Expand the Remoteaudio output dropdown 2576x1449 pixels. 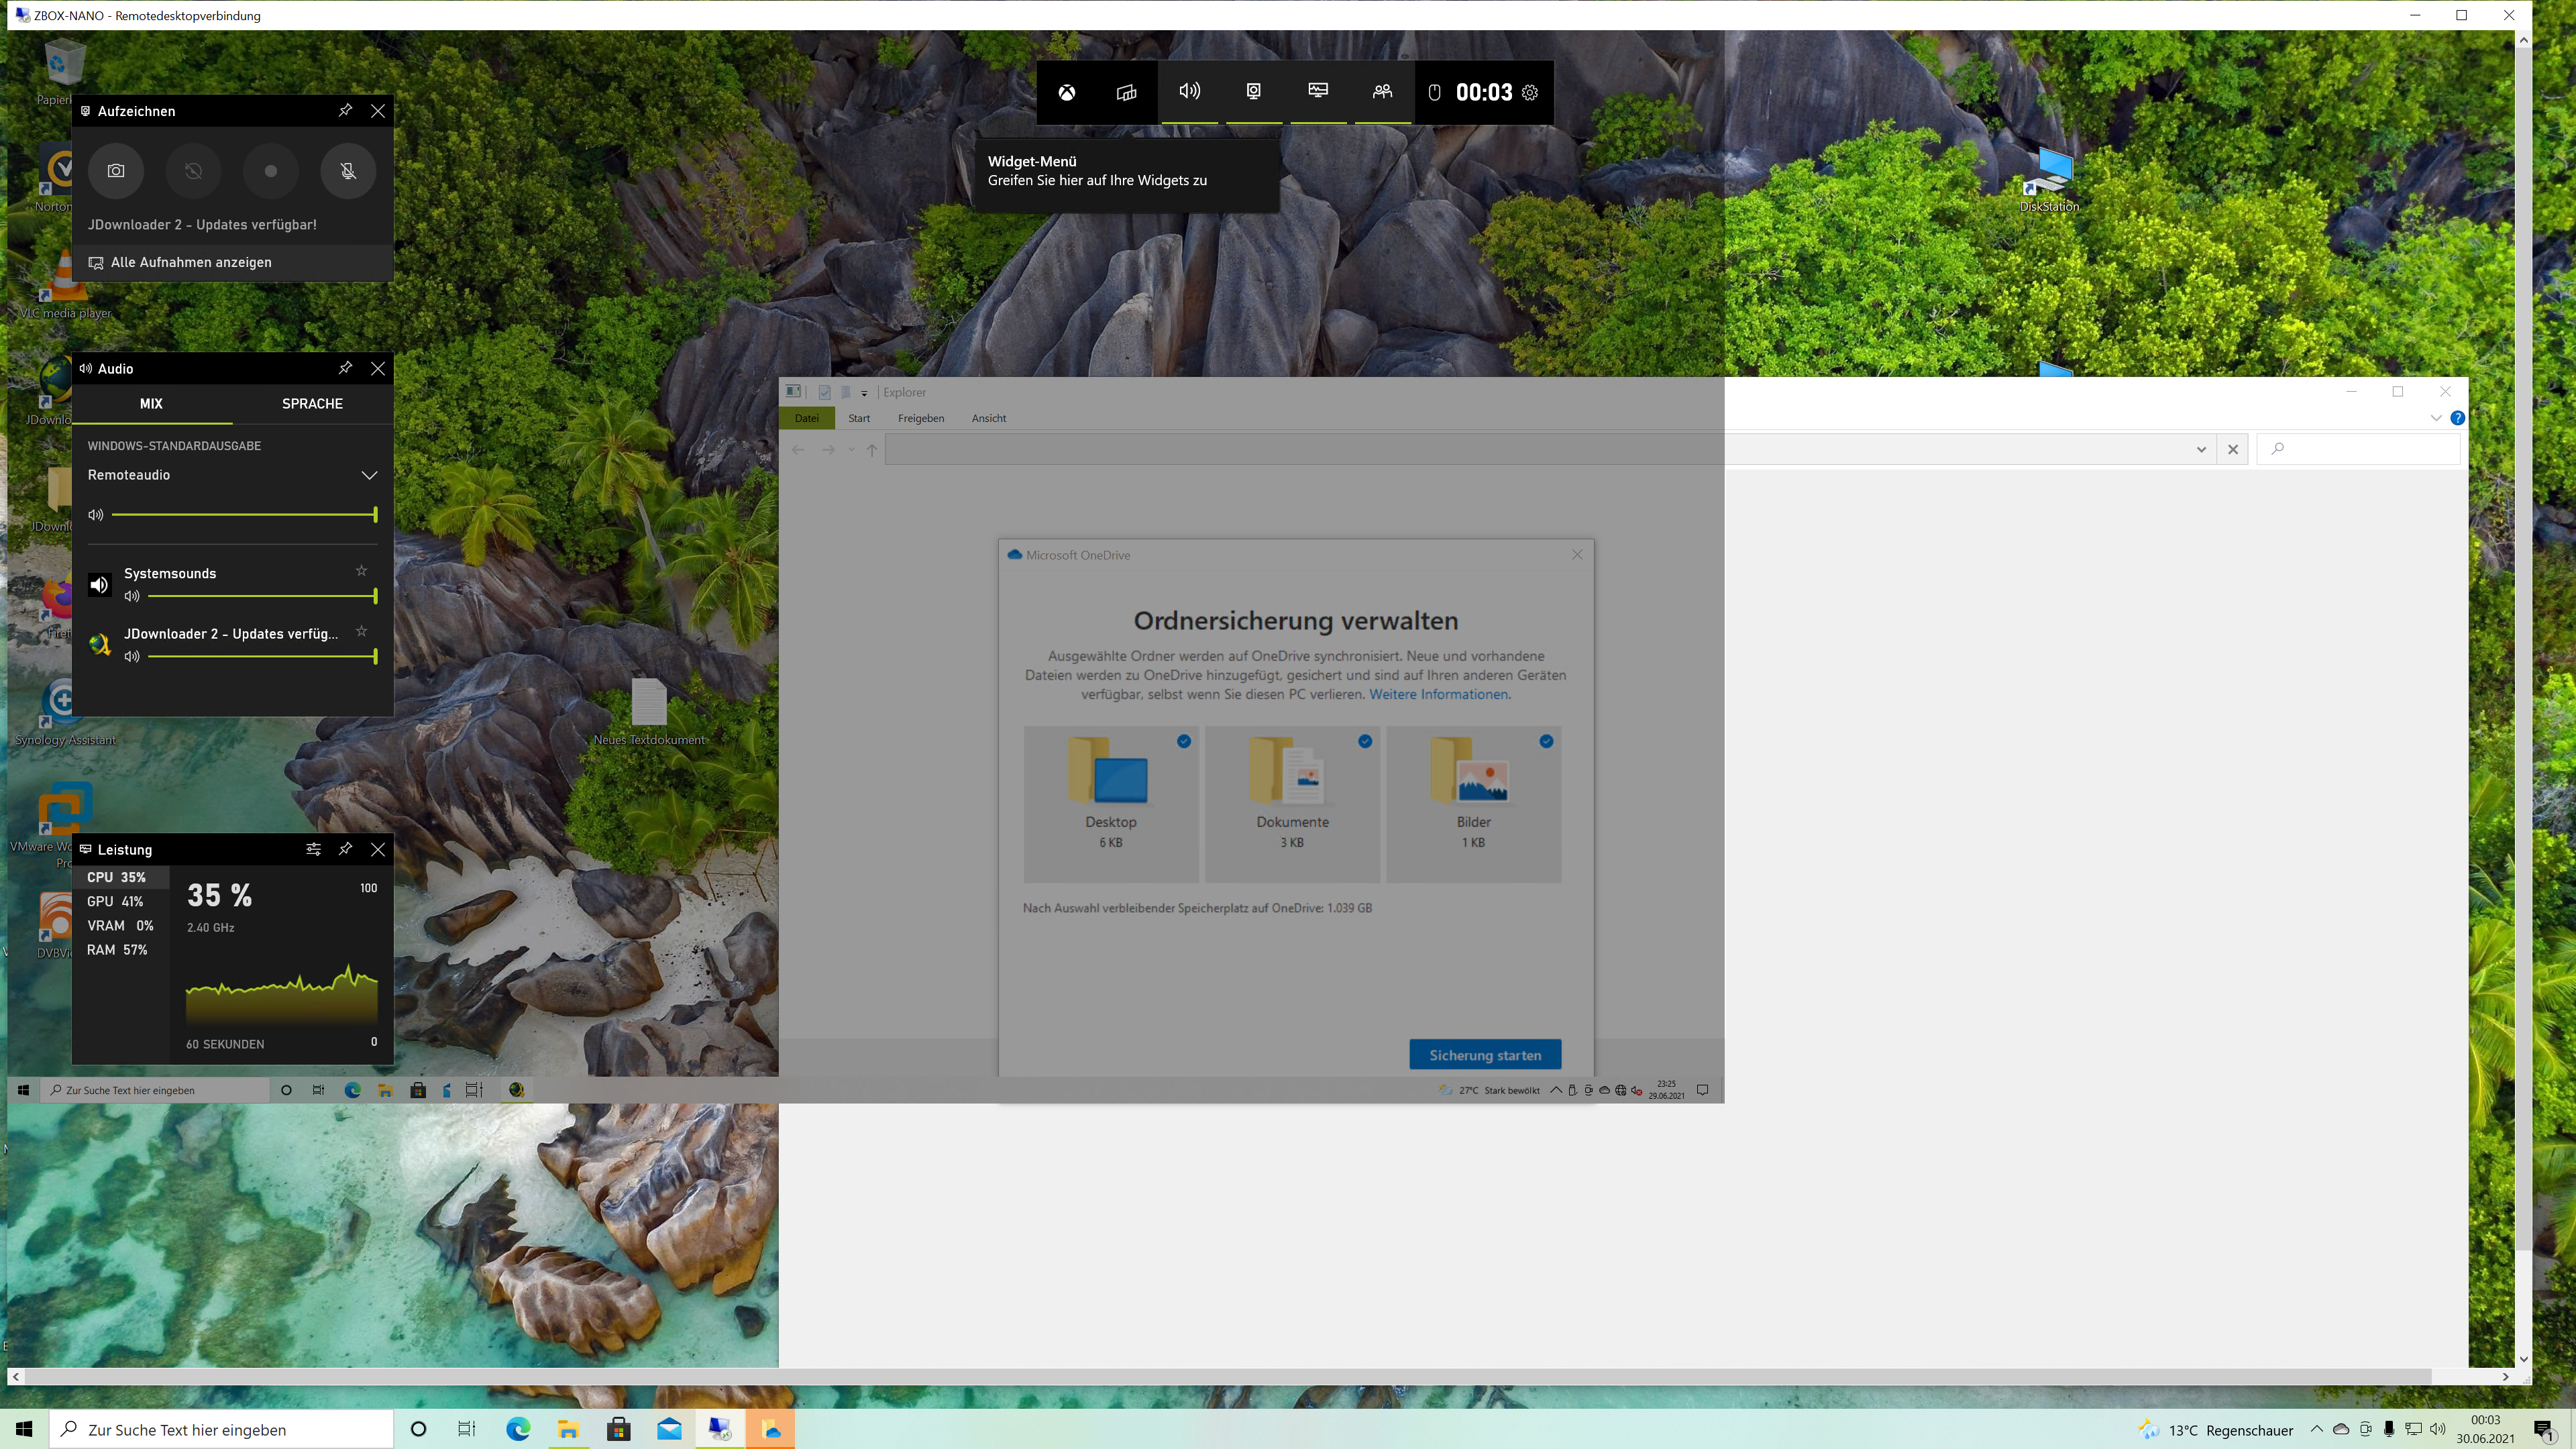point(369,475)
